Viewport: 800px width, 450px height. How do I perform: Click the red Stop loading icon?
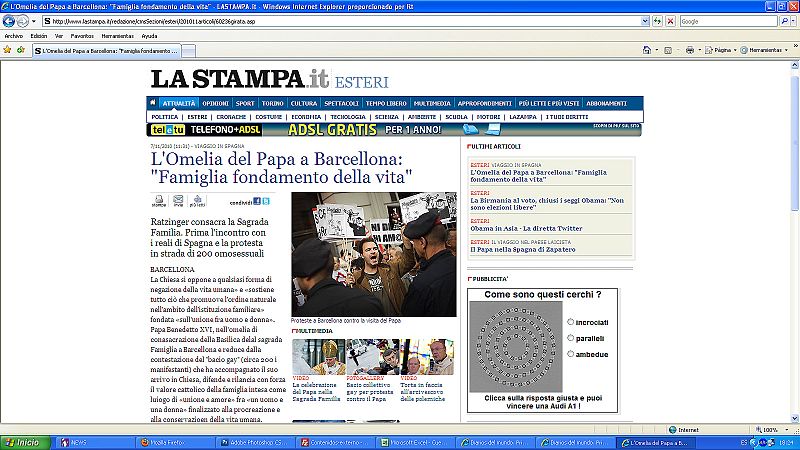[x=670, y=21]
